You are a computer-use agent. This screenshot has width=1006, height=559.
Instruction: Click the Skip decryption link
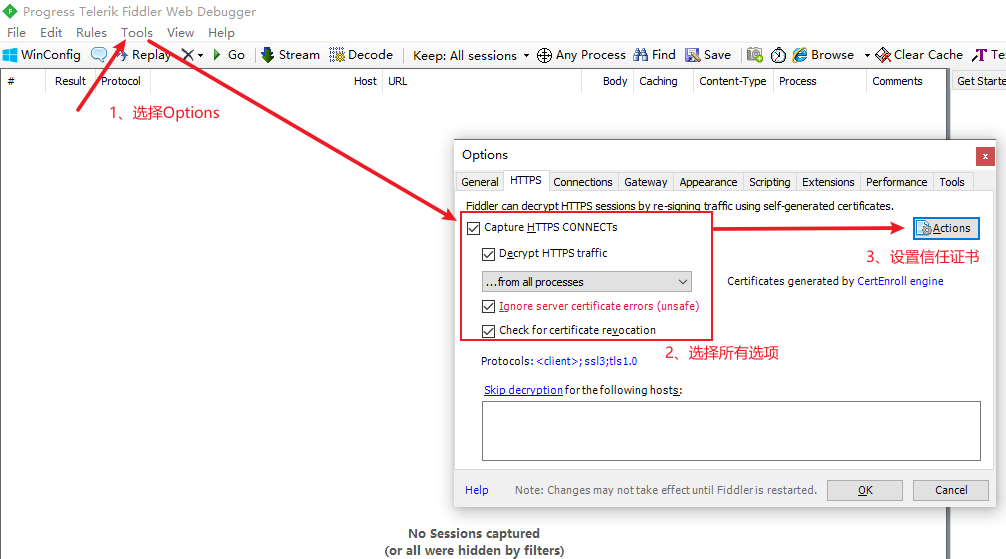click(x=523, y=390)
